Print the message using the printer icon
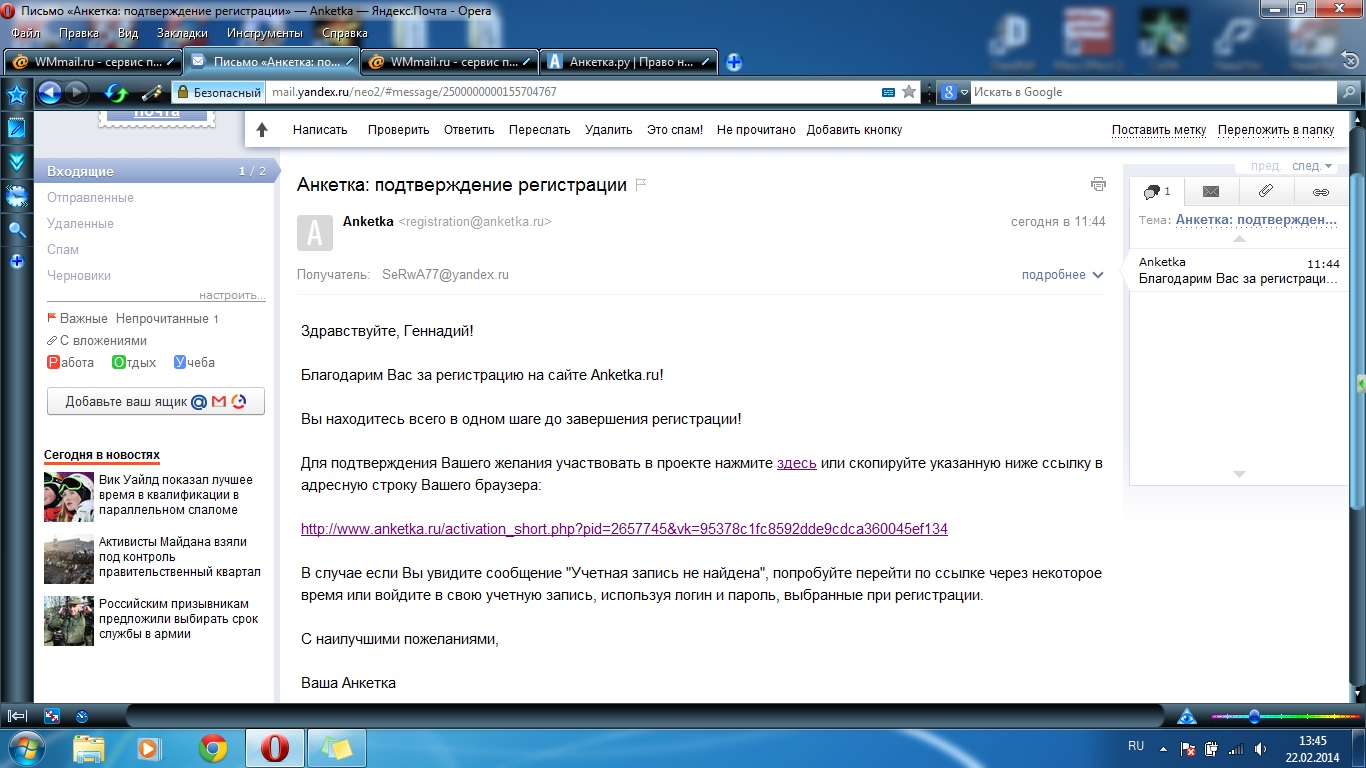 (1098, 184)
